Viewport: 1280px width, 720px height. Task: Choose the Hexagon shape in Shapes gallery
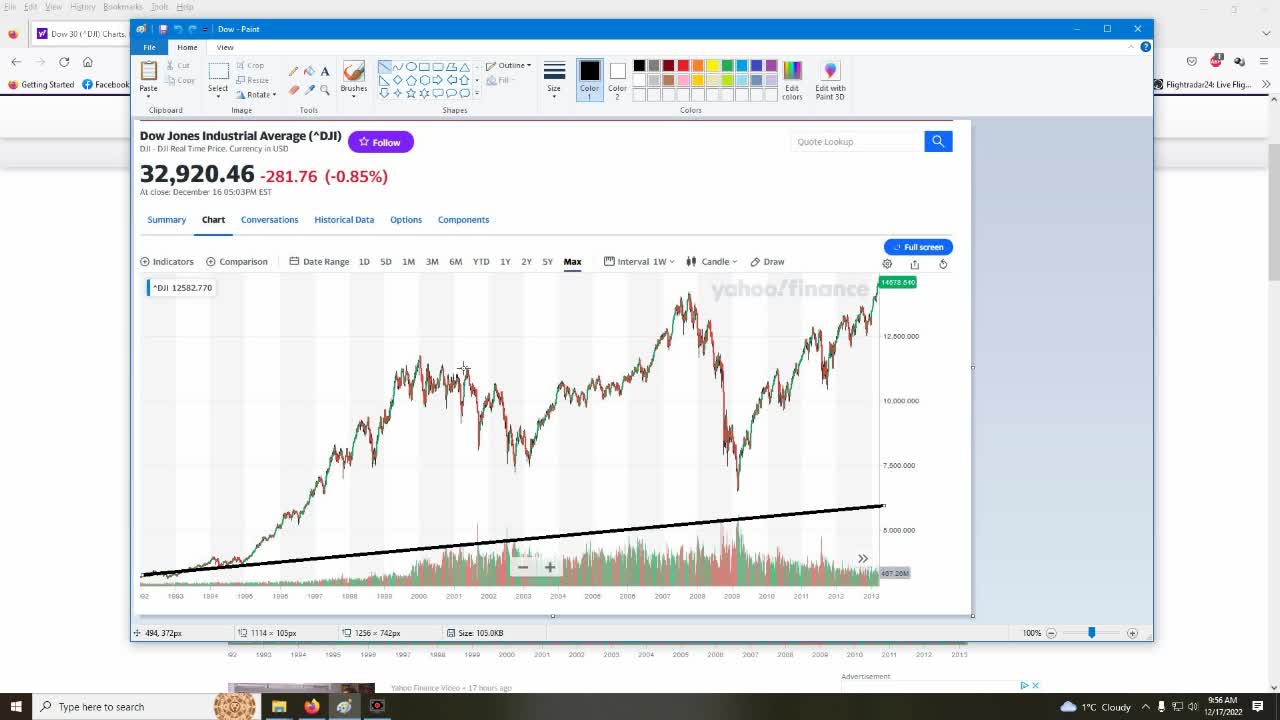pyautogui.click(x=424, y=80)
